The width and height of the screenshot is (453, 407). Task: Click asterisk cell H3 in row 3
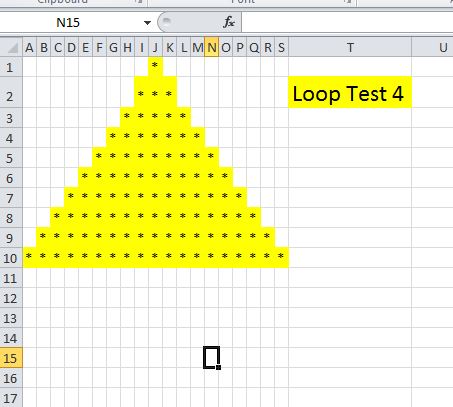coord(127,118)
